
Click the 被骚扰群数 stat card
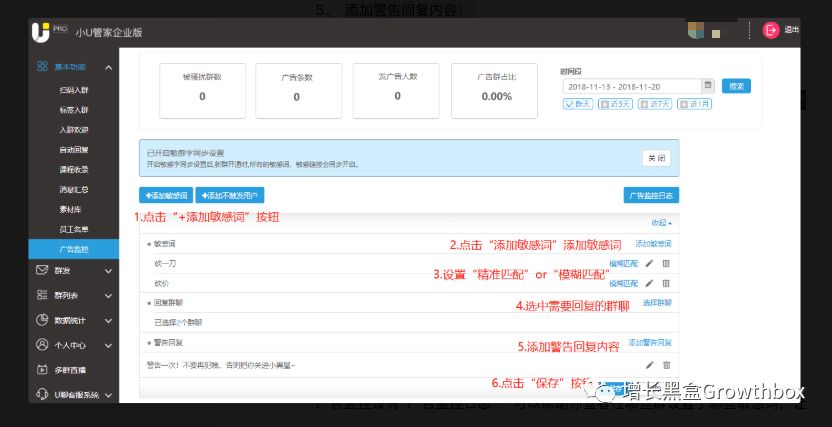(x=202, y=91)
